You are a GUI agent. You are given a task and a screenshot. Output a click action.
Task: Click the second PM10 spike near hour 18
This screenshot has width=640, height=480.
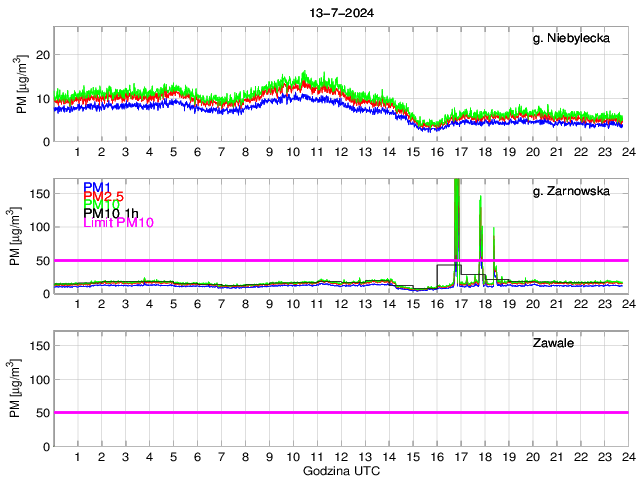(x=481, y=198)
